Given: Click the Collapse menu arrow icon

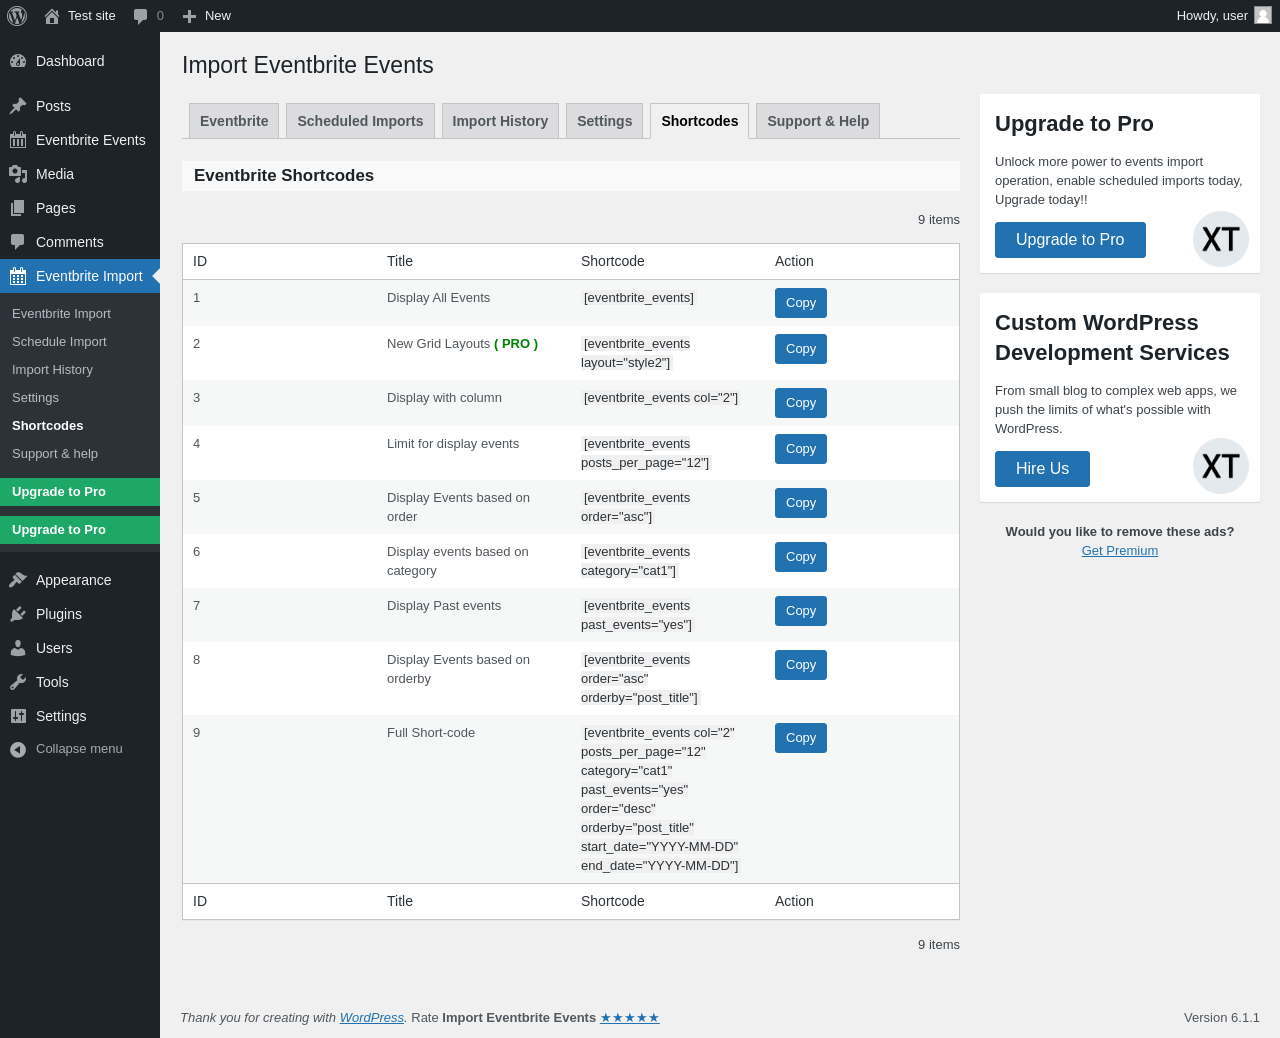Looking at the screenshot, I should pyautogui.click(x=18, y=749).
